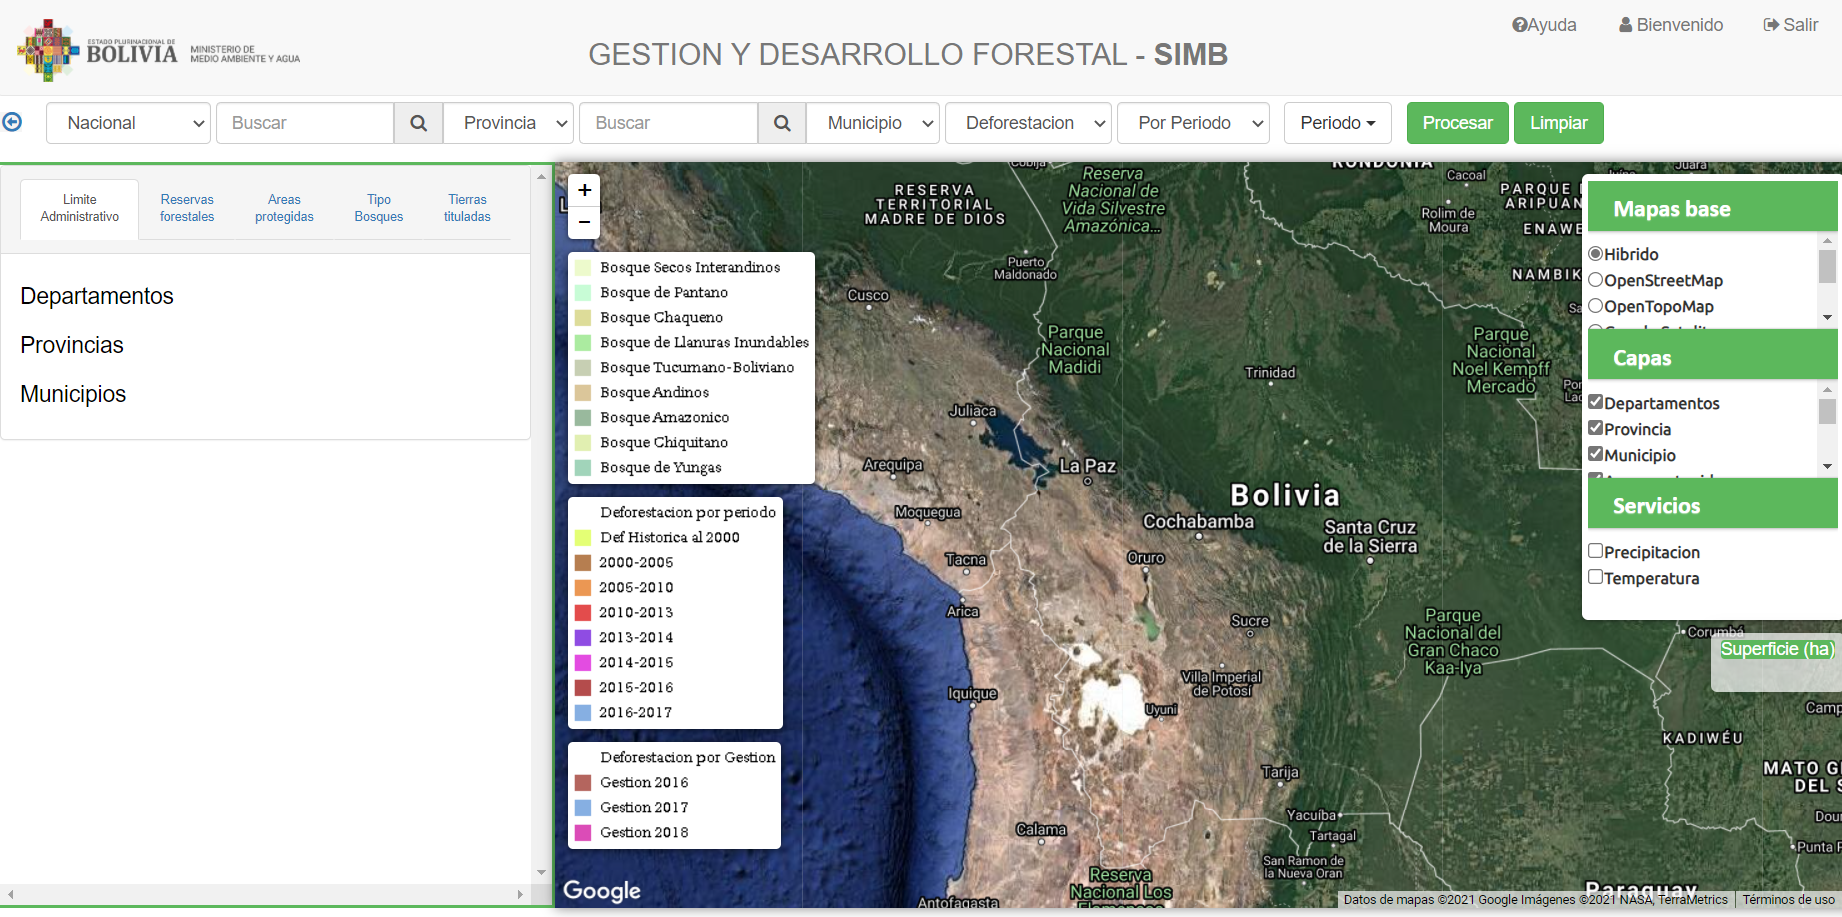Click the 2010-2013 red legend swatch
Viewport: 1842px width, 917px height.
583,613
